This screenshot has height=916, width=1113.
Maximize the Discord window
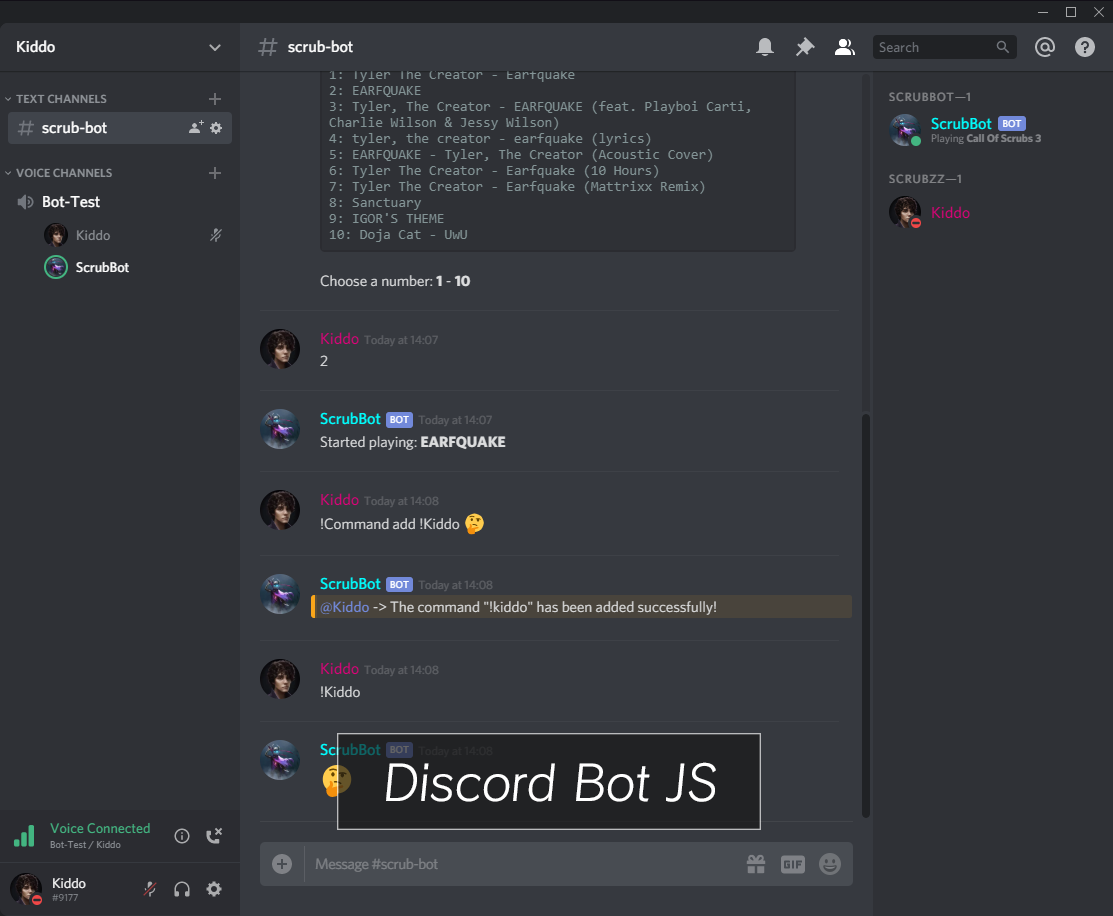[x=1070, y=11]
